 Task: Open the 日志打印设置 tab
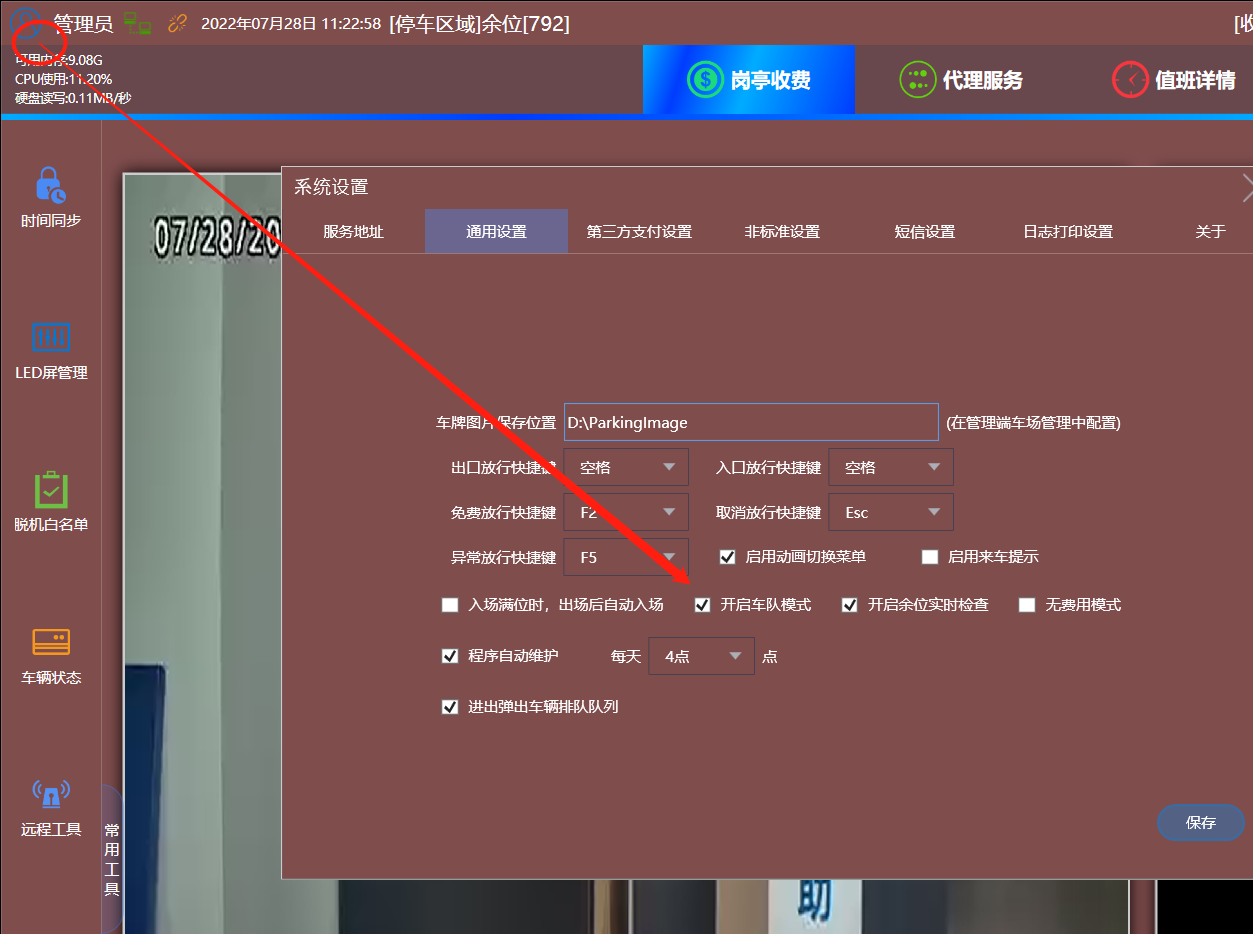(x=1068, y=231)
